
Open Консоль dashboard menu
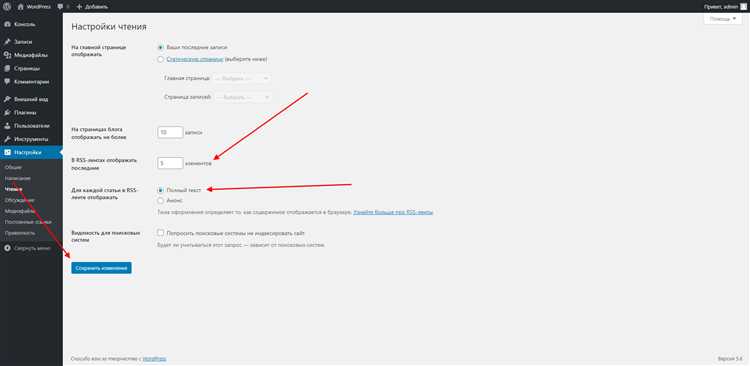pos(31,24)
